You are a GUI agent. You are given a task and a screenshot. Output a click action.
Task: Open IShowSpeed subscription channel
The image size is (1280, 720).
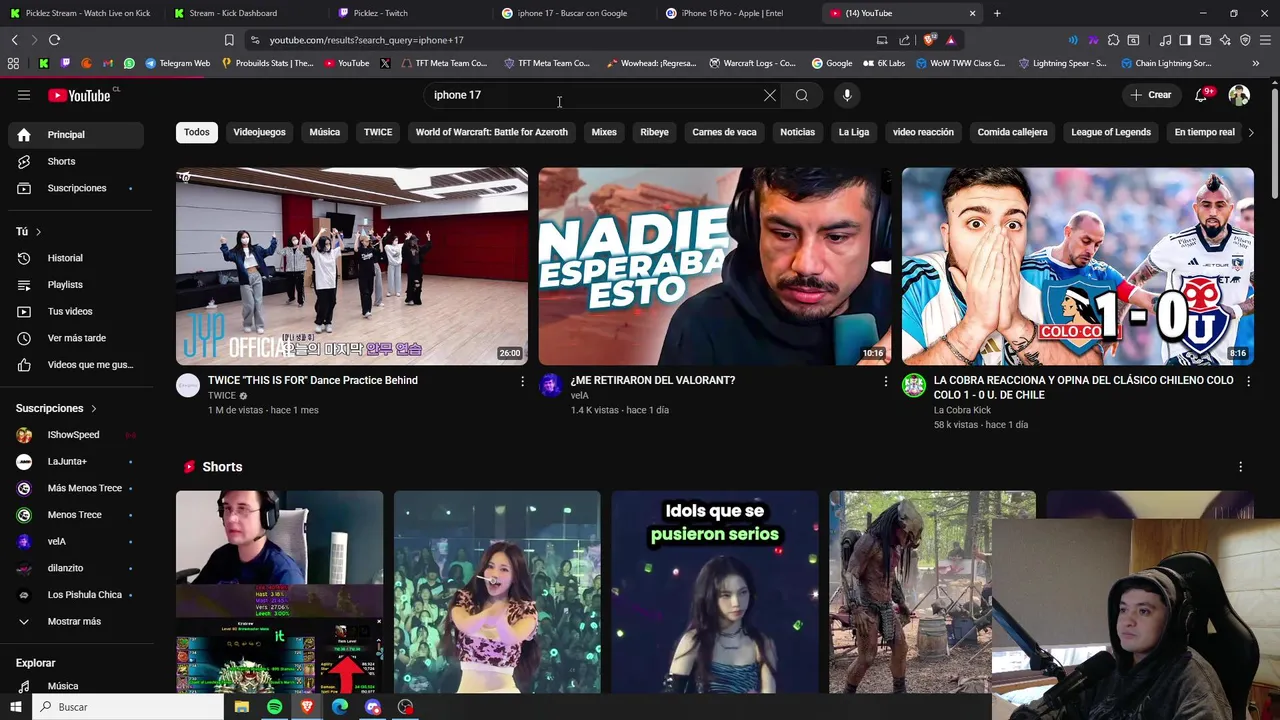tap(74, 435)
